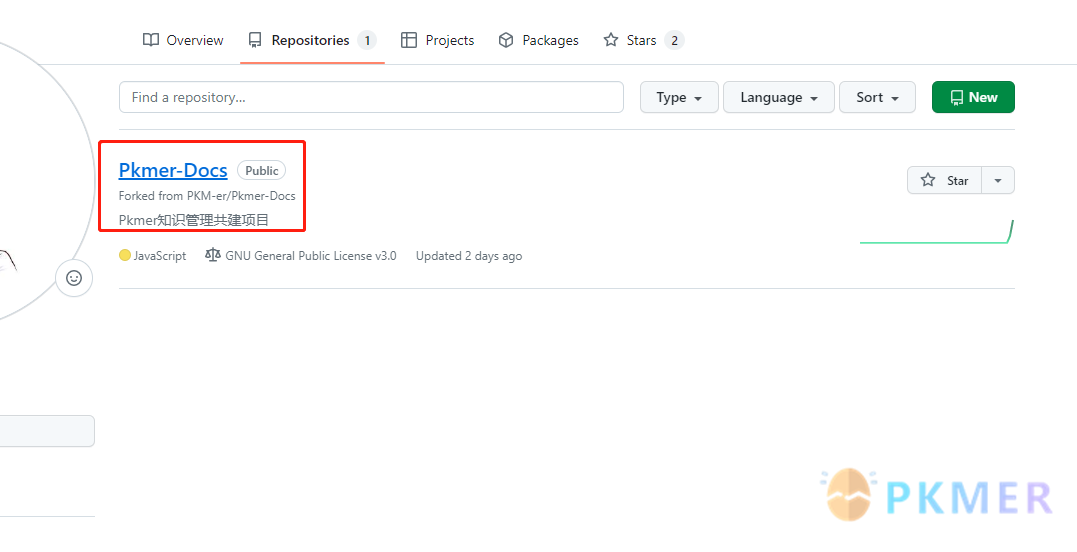Click the 'Updated 2 days ago' text
This screenshot has width=1077, height=552.
click(x=469, y=255)
